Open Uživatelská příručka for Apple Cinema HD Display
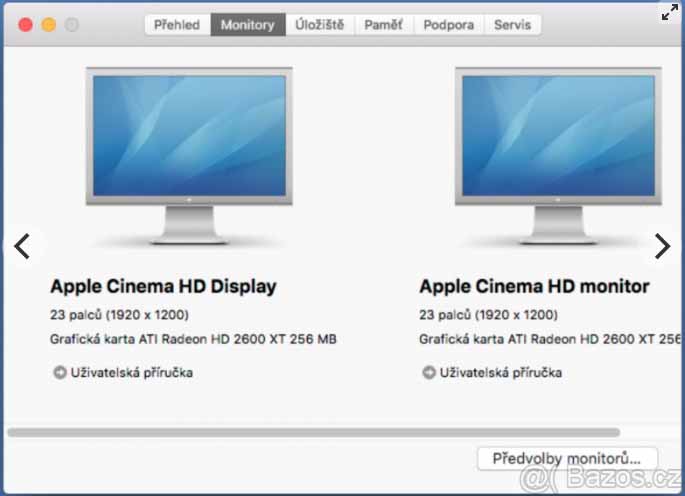 pyautogui.click(x=131, y=373)
